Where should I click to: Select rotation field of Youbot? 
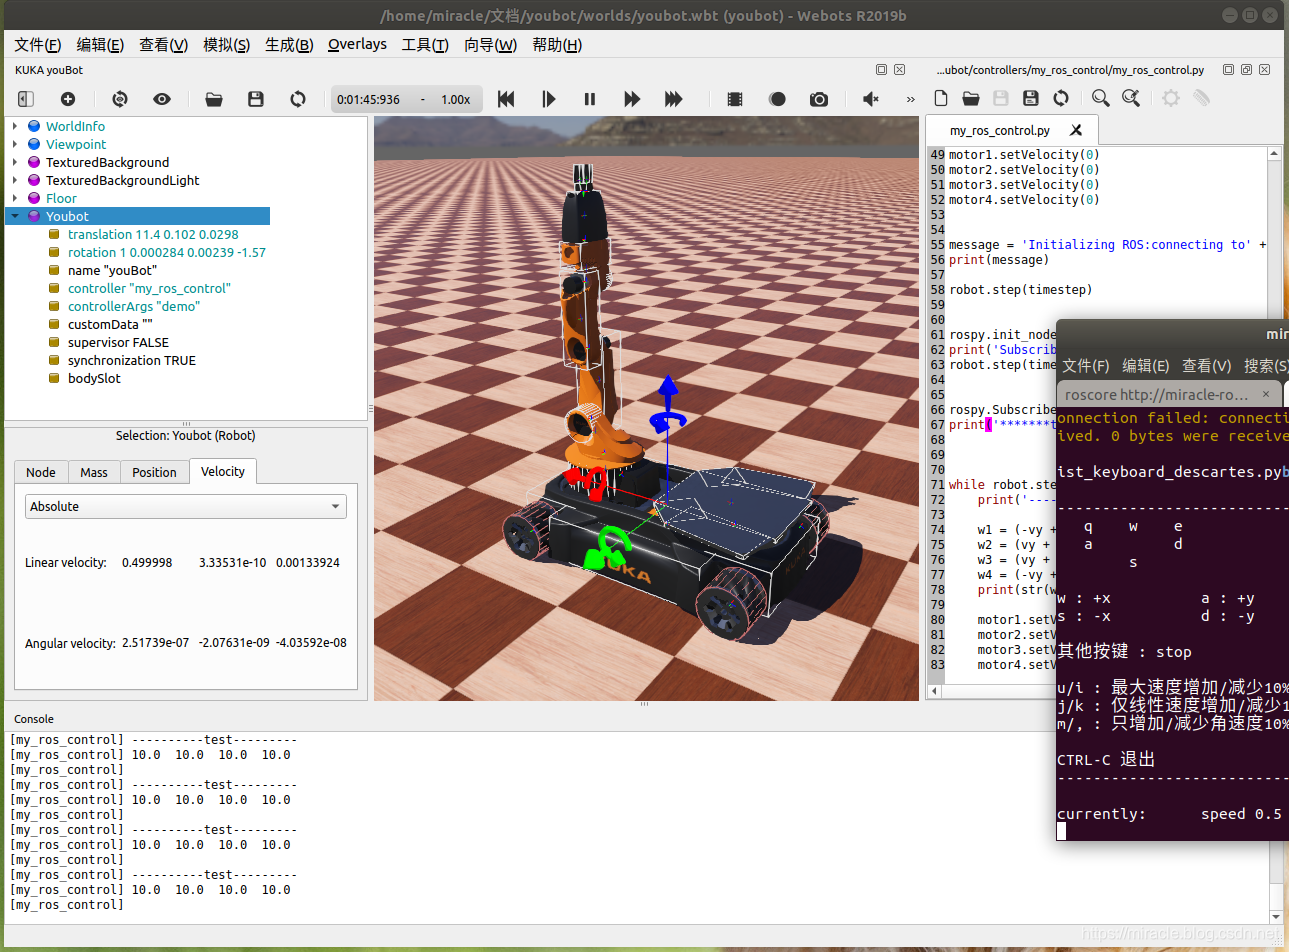(x=167, y=252)
